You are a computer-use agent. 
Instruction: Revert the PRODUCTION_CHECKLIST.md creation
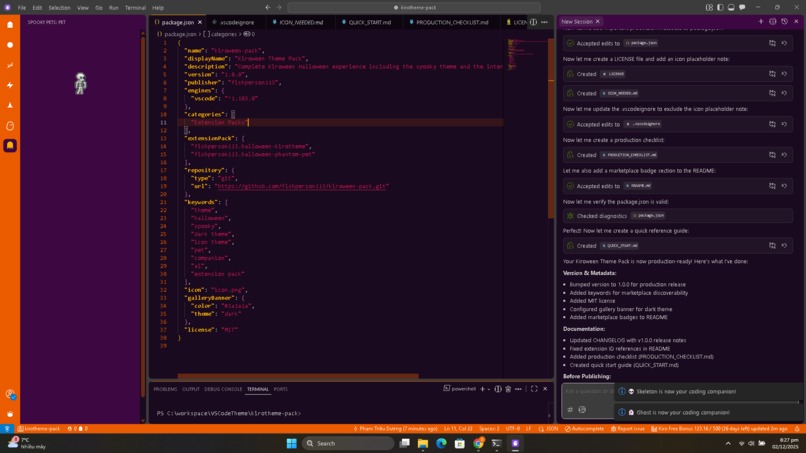[x=784, y=155]
